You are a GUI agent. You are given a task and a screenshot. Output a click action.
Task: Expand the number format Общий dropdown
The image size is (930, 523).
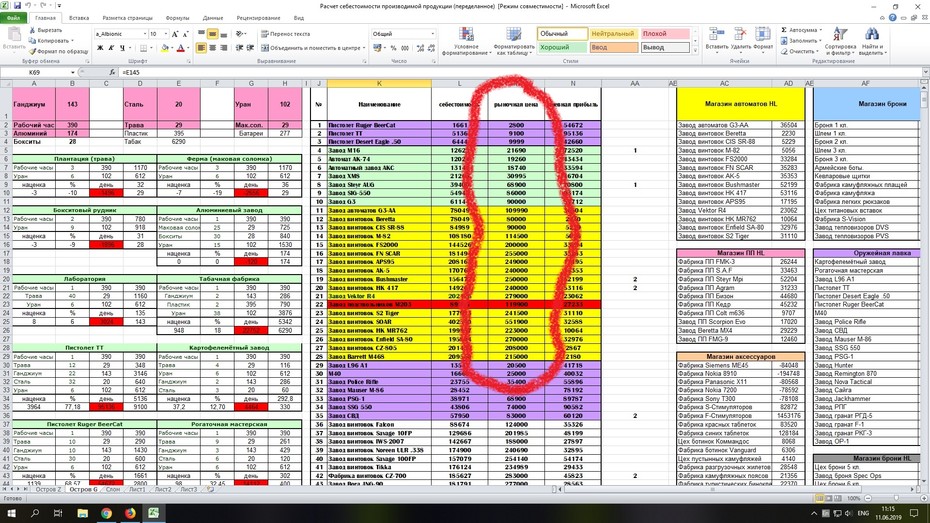point(432,34)
